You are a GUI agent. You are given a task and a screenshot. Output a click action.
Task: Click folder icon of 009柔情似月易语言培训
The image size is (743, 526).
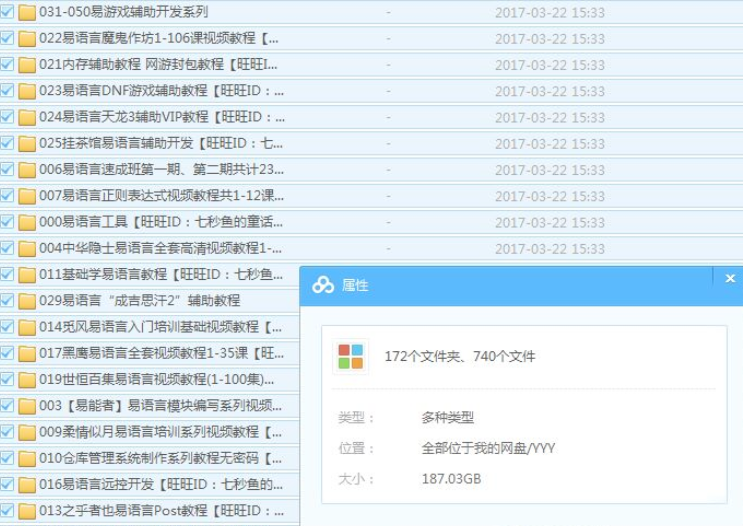coord(27,433)
